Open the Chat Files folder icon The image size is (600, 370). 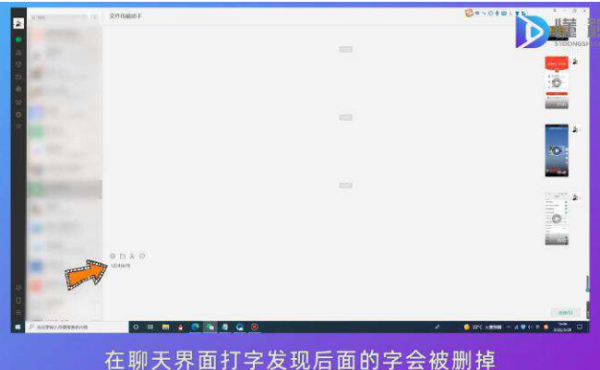(18, 77)
